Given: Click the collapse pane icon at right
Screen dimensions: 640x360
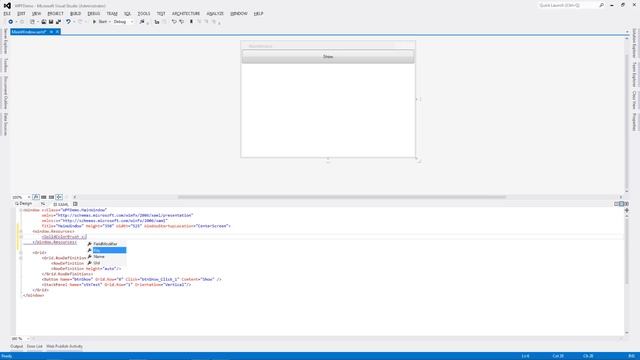Looking at the screenshot, I should click(x=627, y=204).
